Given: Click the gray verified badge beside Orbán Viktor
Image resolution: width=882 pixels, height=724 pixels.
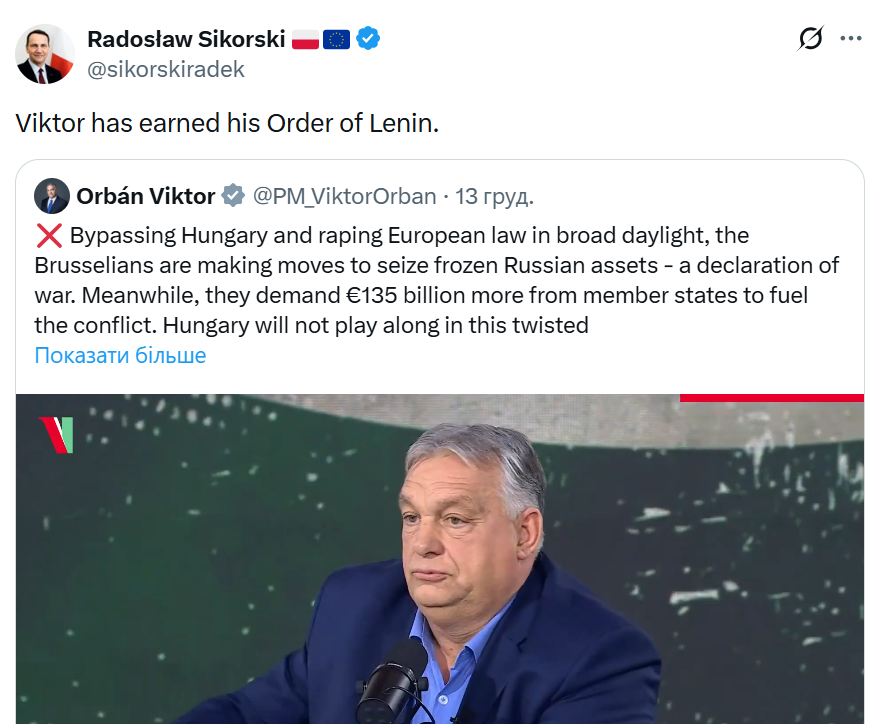Looking at the screenshot, I should pos(233,196).
